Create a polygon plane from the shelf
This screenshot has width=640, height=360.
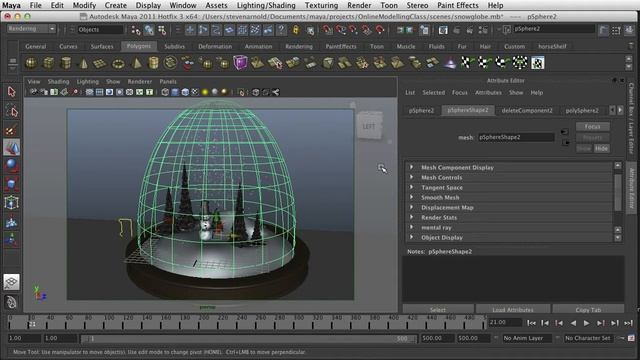[x=100, y=63]
